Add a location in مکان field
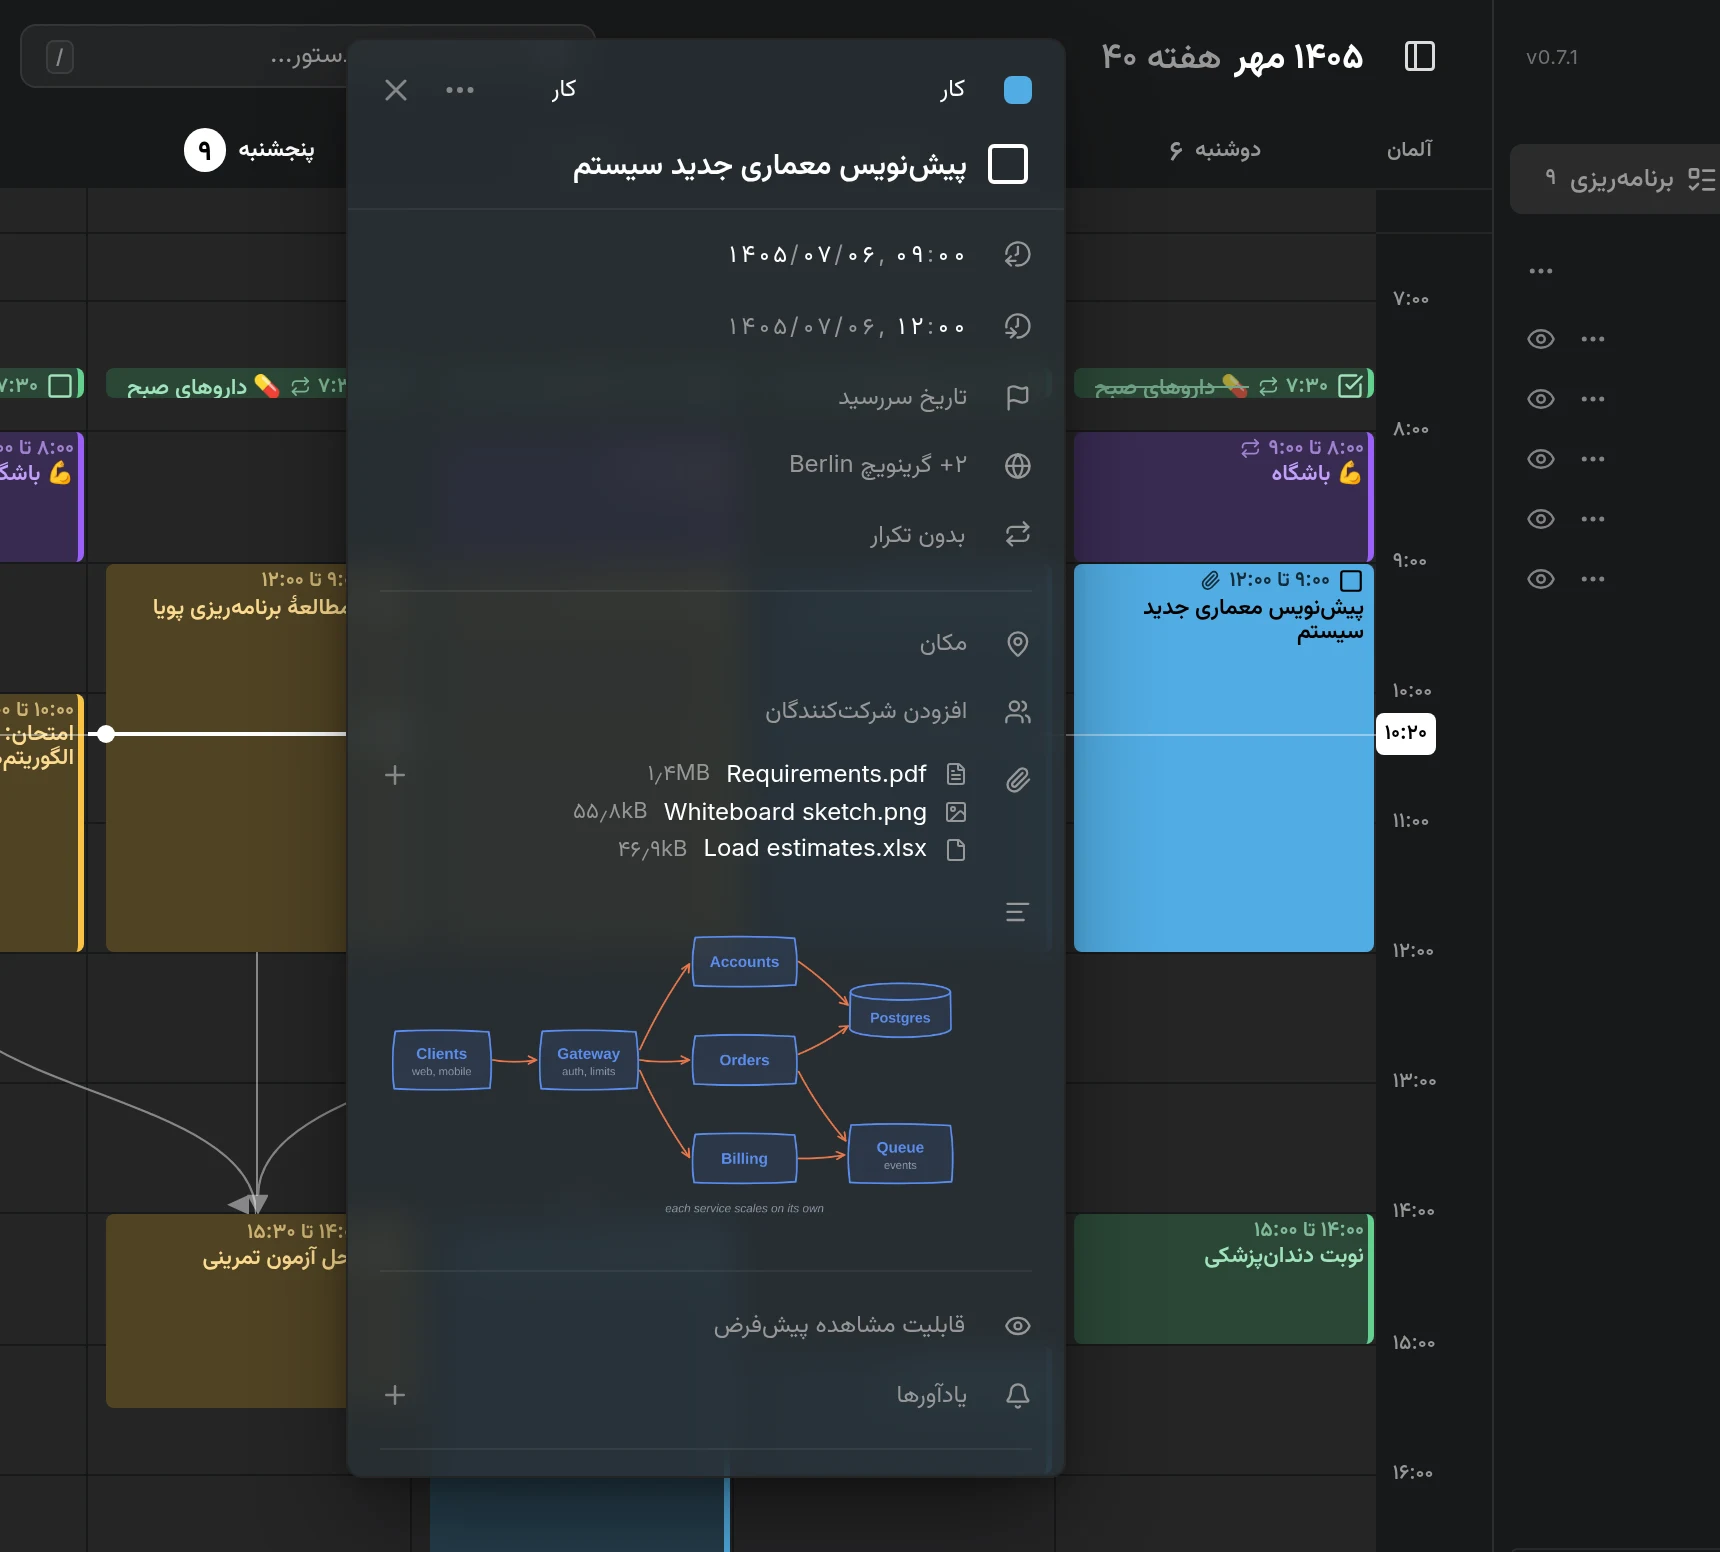The height and width of the screenshot is (1552, 1720). click(x=943, y=643)
